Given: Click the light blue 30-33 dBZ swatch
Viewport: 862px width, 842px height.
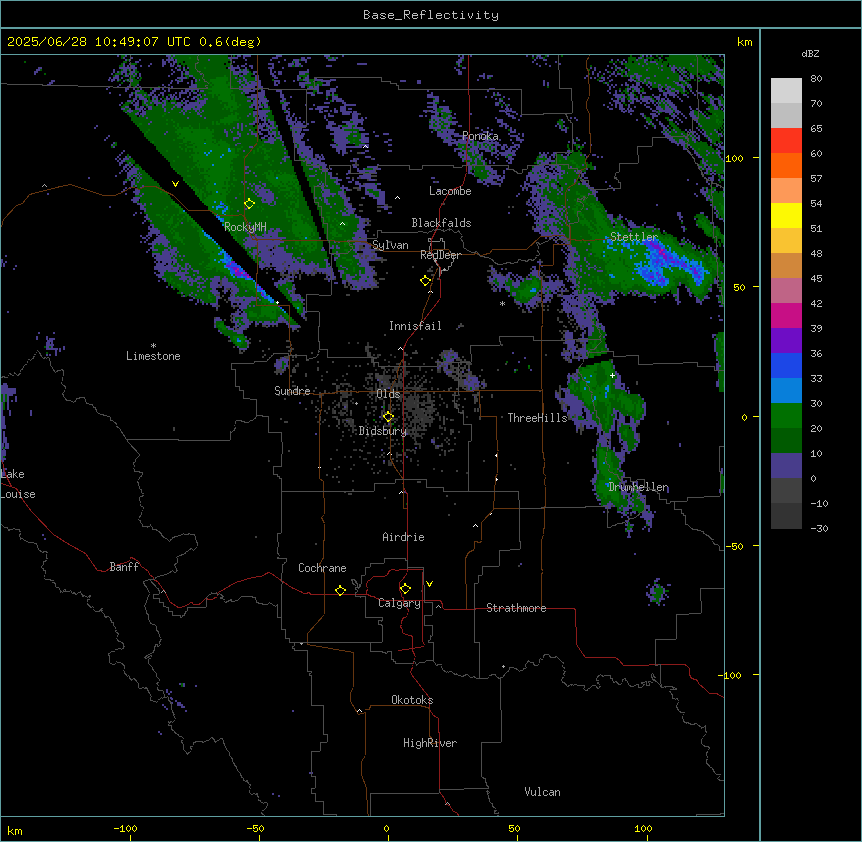Looking at the screenshot, I should 786,391.
